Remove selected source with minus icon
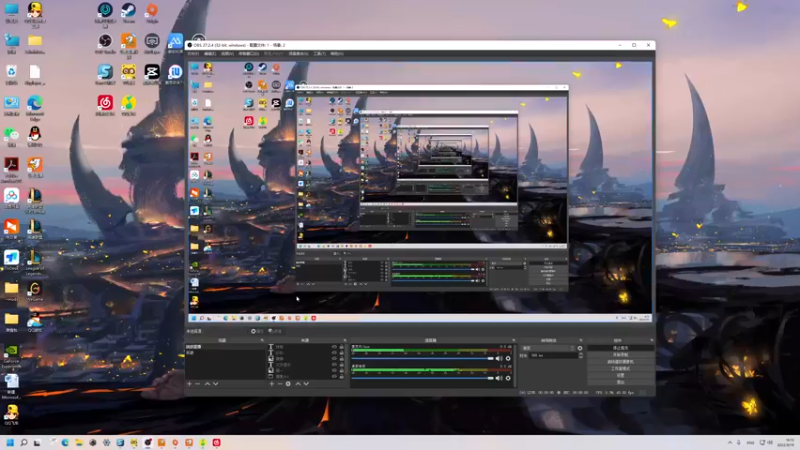The height and width of the screenshot is (450, 800). point(280,384)
